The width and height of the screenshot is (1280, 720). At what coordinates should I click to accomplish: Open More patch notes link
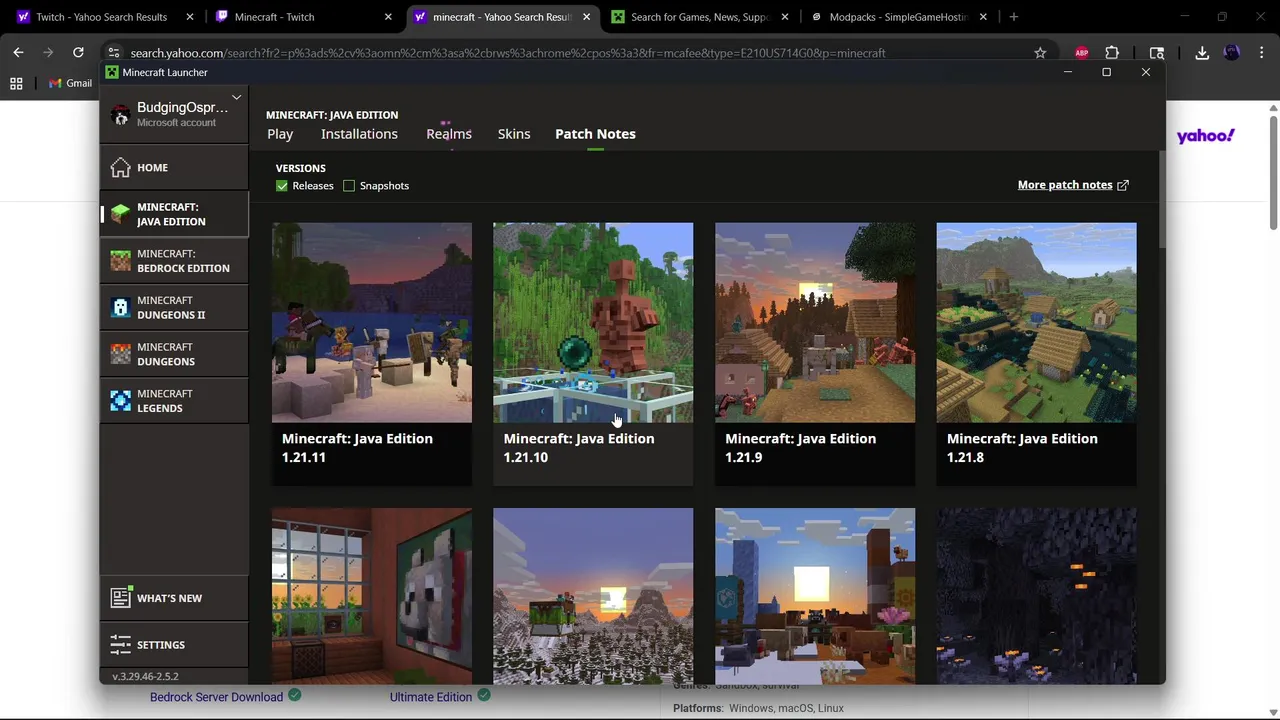1073,185
